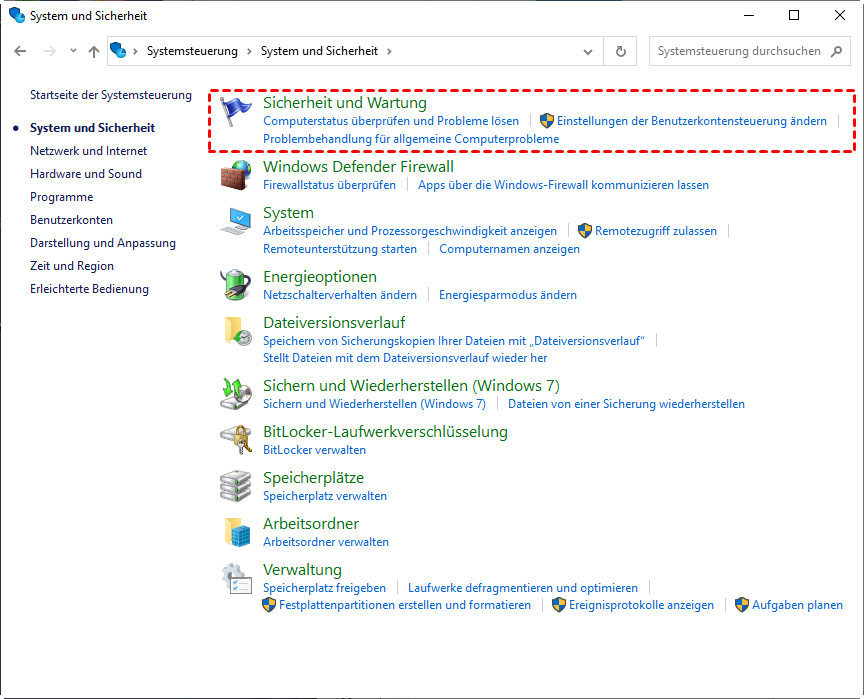This screenshot has height=699, width=864.
Task: Click BitLocker verwalten link
Action: click(314, 450)
